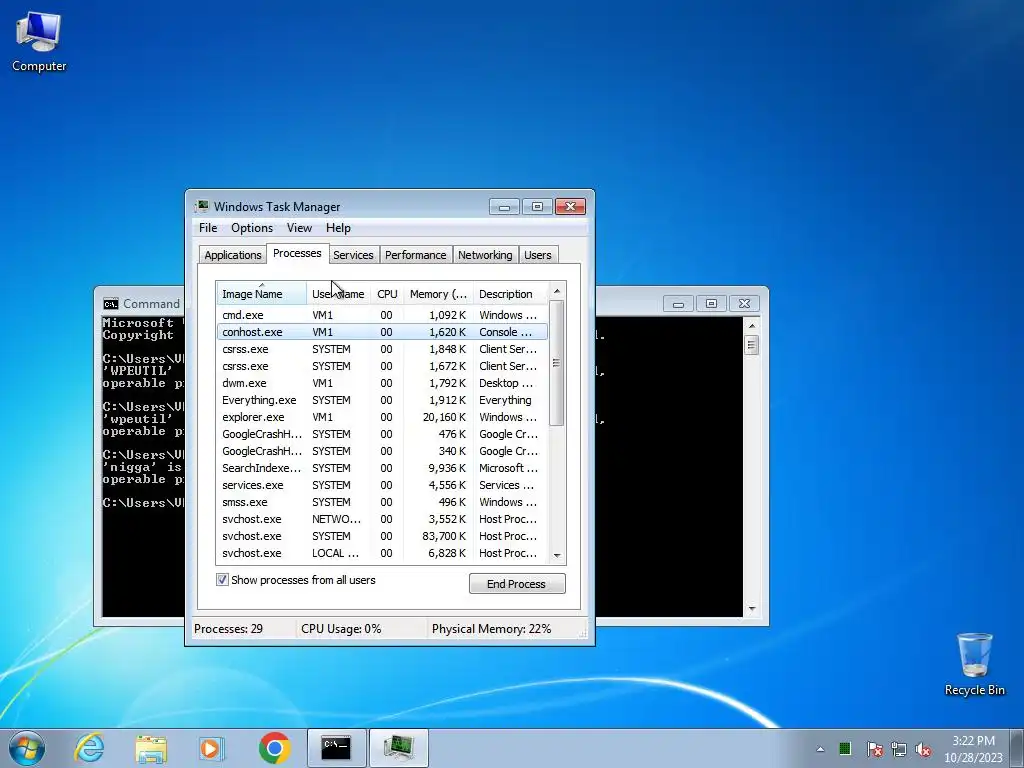Open the Windows Start orb

click(x=27, y=748)
